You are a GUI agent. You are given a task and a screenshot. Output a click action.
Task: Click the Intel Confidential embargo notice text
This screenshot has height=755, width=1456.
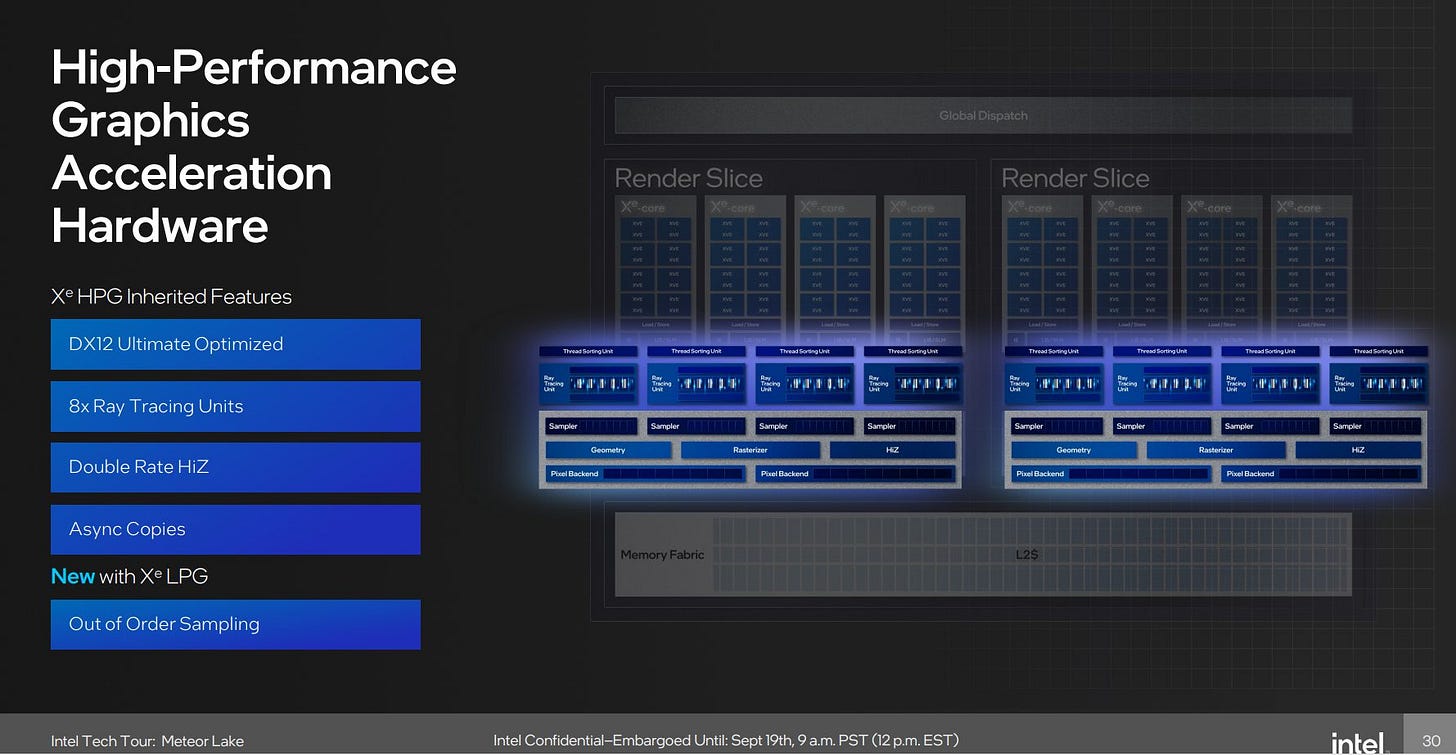725,740
